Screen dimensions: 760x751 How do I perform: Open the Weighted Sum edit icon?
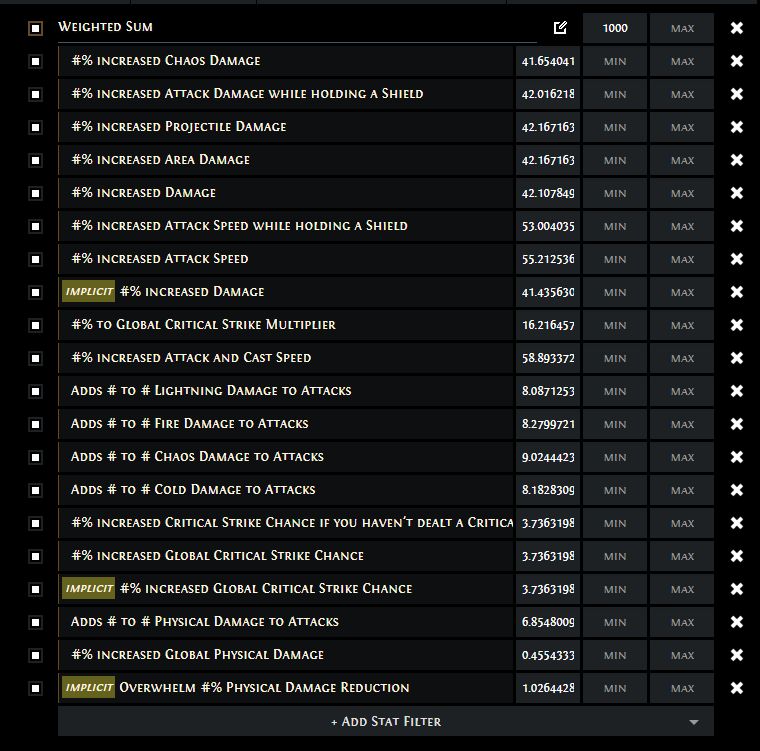coord(560,28)
